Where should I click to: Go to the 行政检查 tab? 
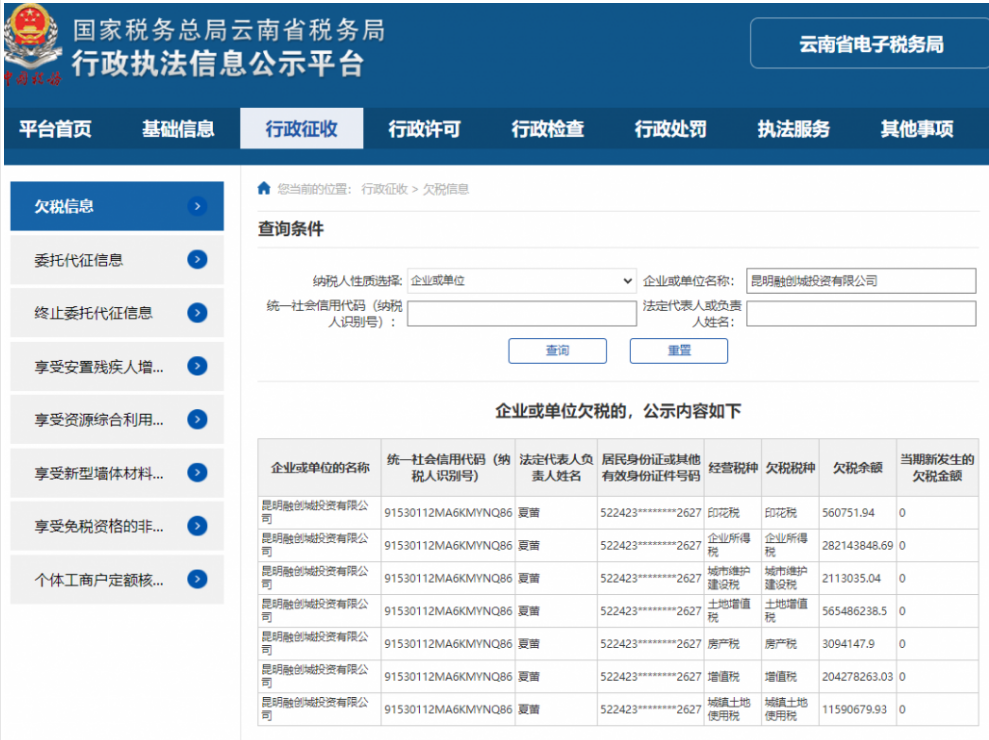pos(547,129)
